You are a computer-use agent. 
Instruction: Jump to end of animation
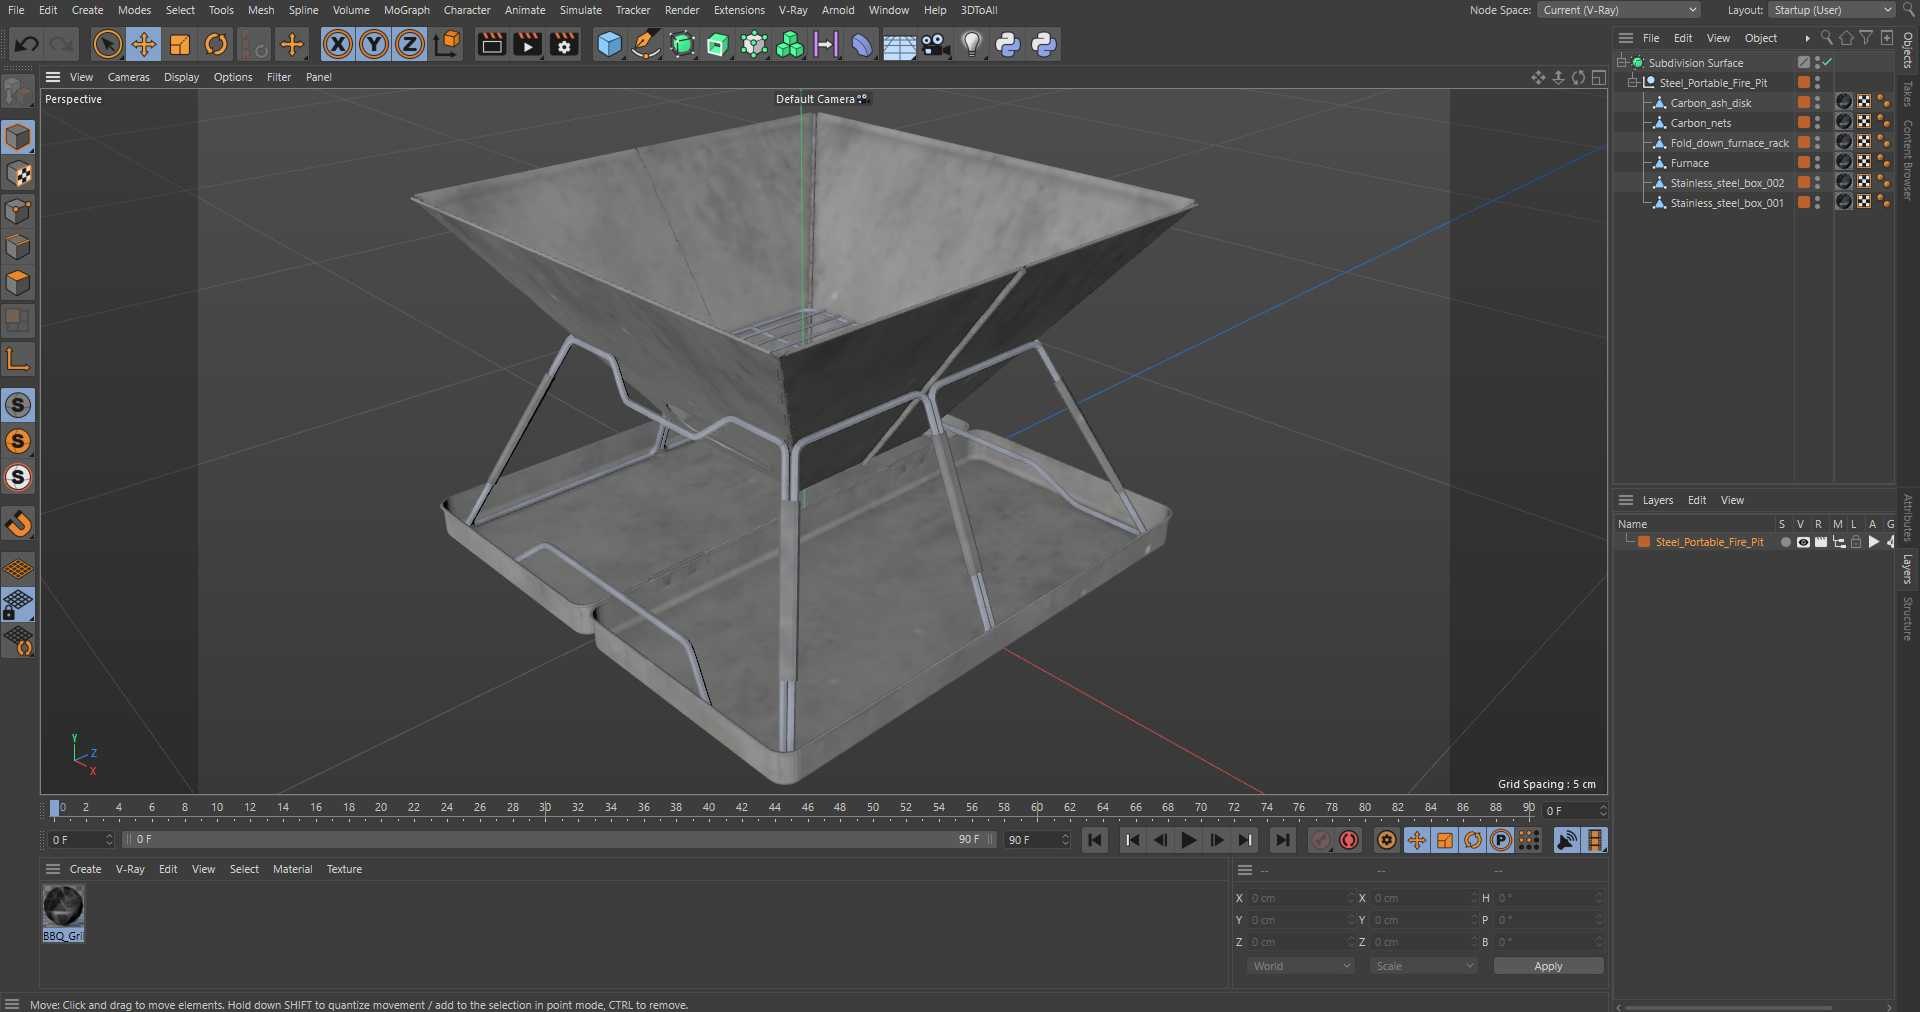1283,840
